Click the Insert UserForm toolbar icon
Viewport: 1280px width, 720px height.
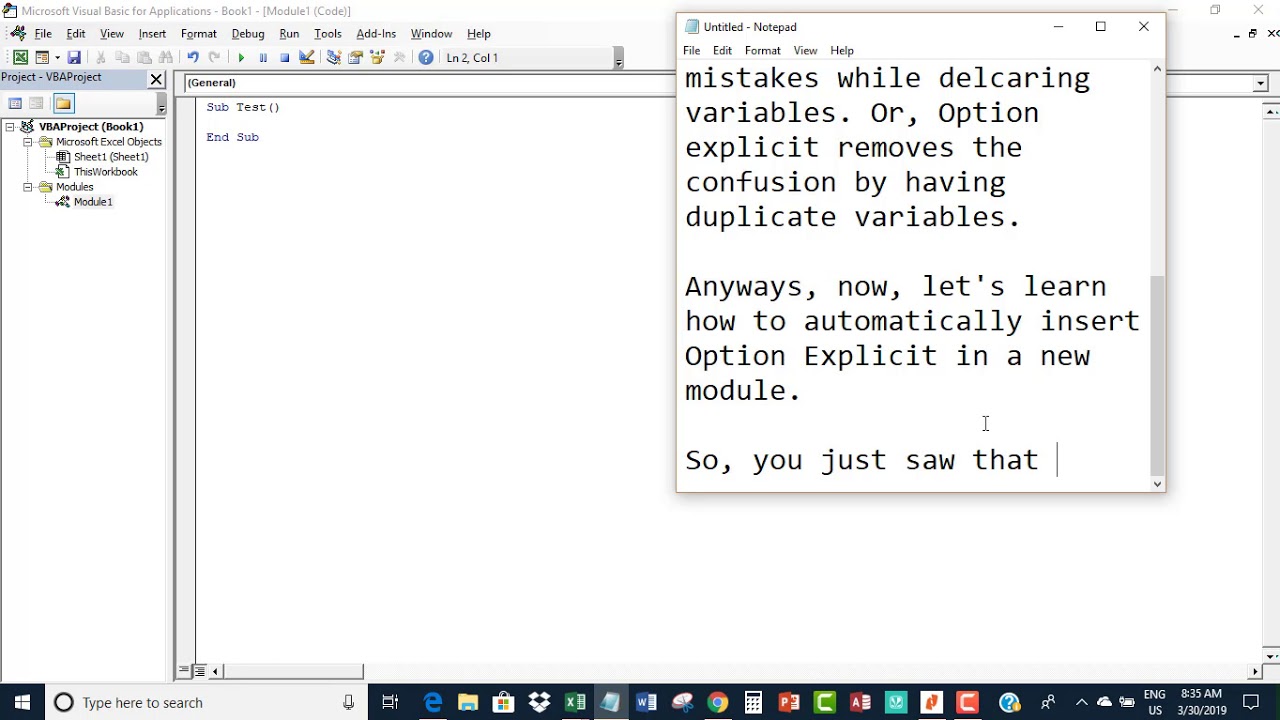click(42, 58)
